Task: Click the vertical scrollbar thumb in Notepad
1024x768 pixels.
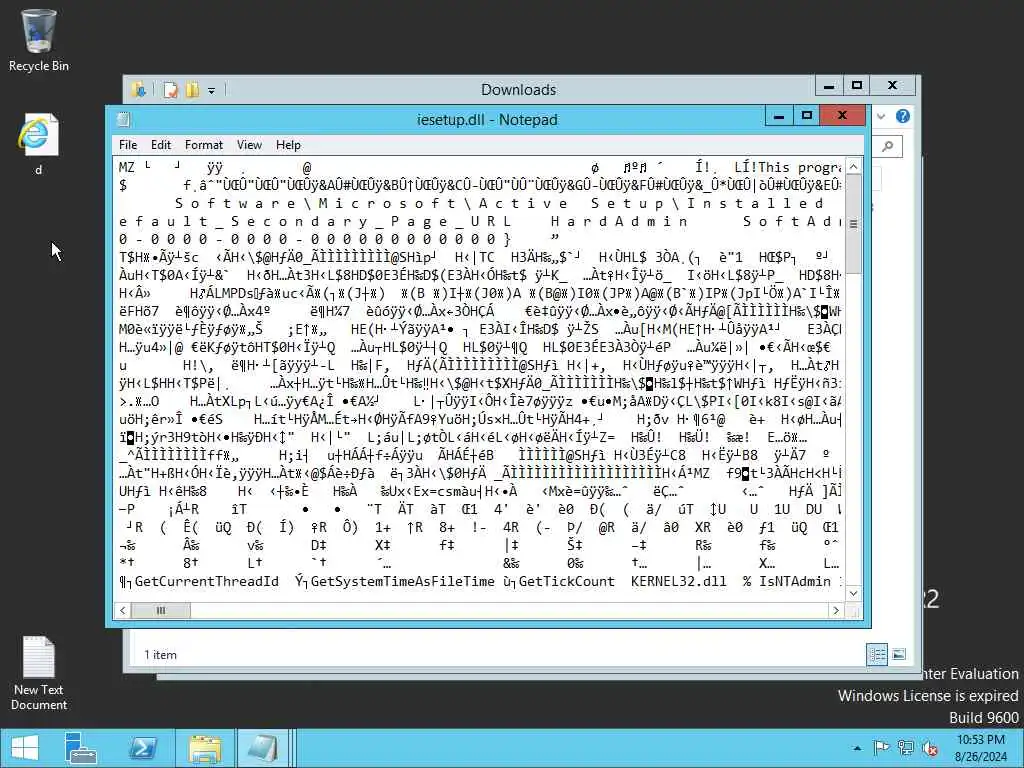Action: coord(854,224)
